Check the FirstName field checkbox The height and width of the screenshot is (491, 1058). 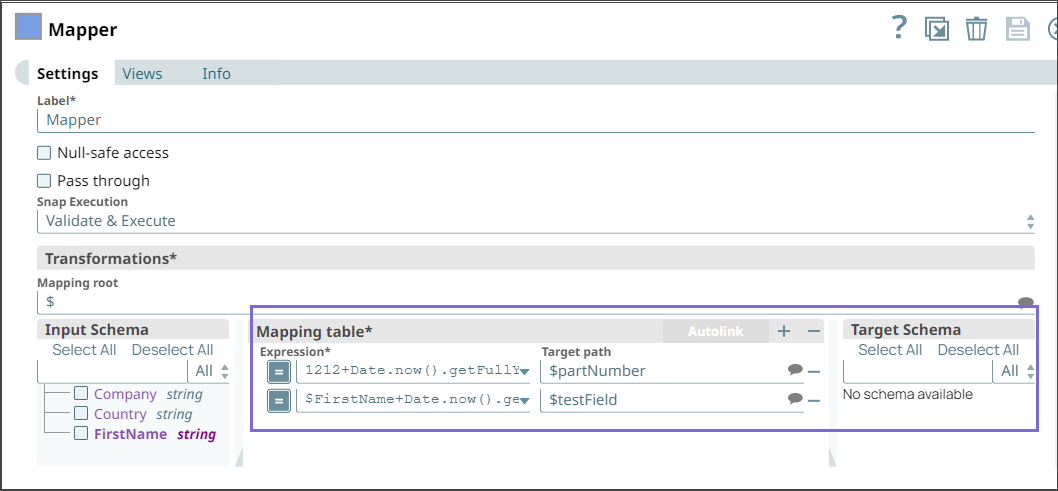coord(81,434)
